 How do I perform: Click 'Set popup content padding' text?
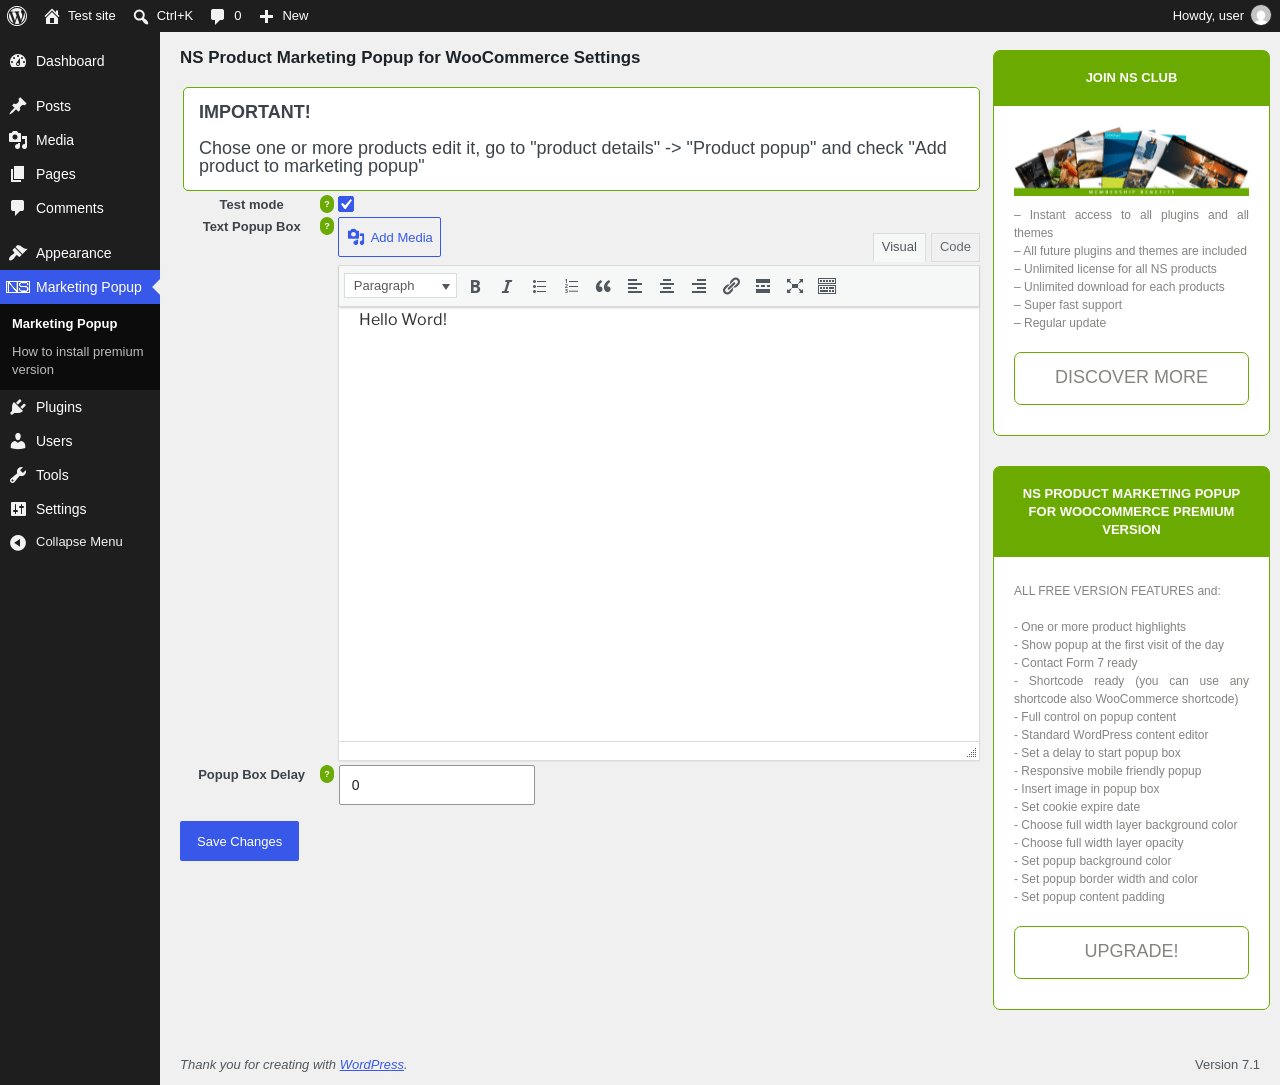[x=1089, y=897]
